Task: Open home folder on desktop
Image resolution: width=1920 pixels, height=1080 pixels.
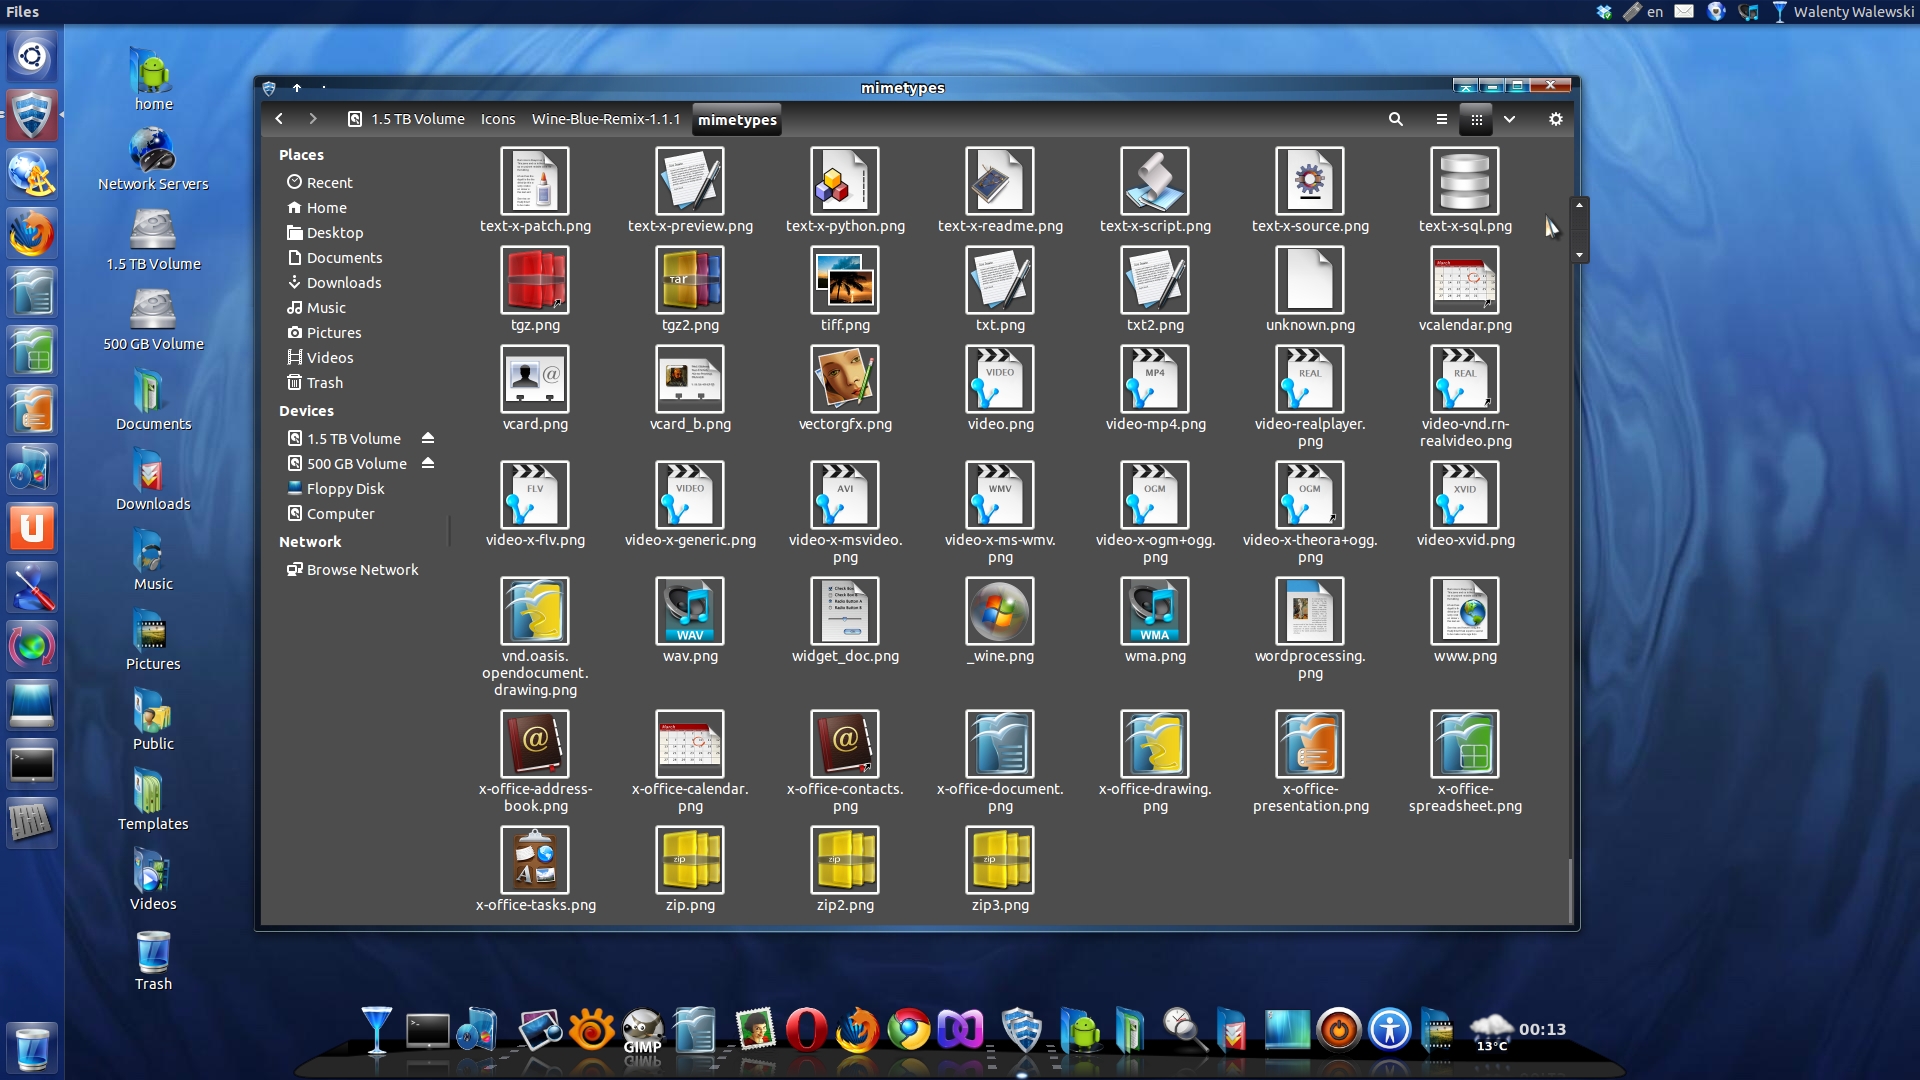Action: pyautogui.click(x=153, y=78)
